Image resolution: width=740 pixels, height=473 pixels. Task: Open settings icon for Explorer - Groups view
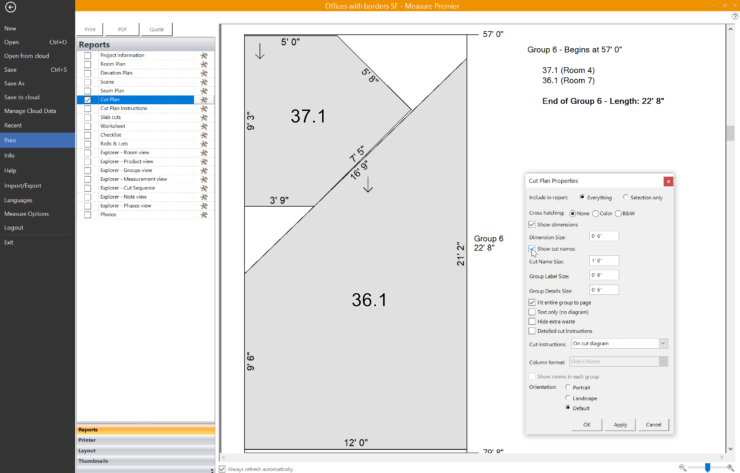[x=204, y=170]
